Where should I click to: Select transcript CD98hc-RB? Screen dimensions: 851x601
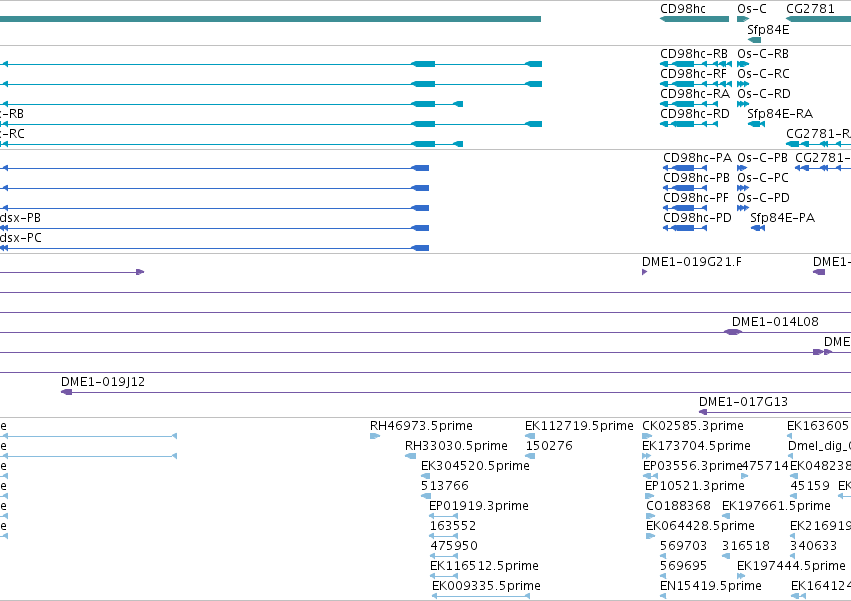tap(696, 64)
